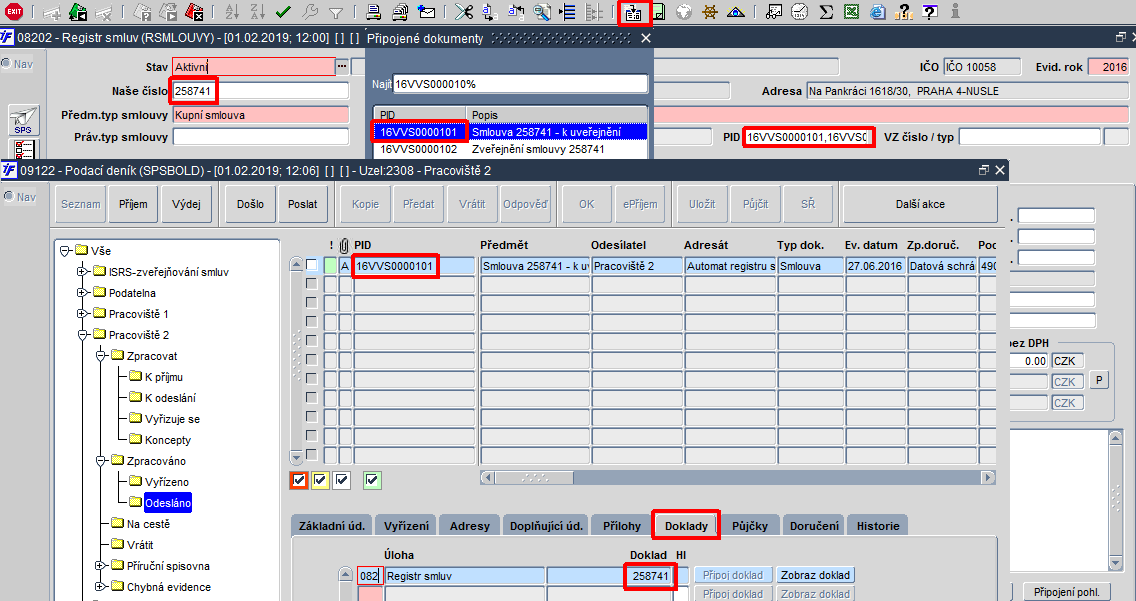Toggle the orange-bordered filter checkbox
Image resolution: width=1136 pixels, height=601 pixels.
298,479
